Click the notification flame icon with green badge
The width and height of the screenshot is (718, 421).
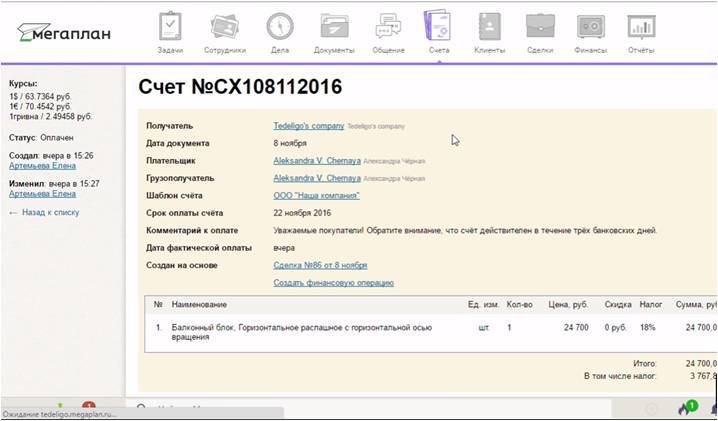pyautogui.click(x=684, y=409)
